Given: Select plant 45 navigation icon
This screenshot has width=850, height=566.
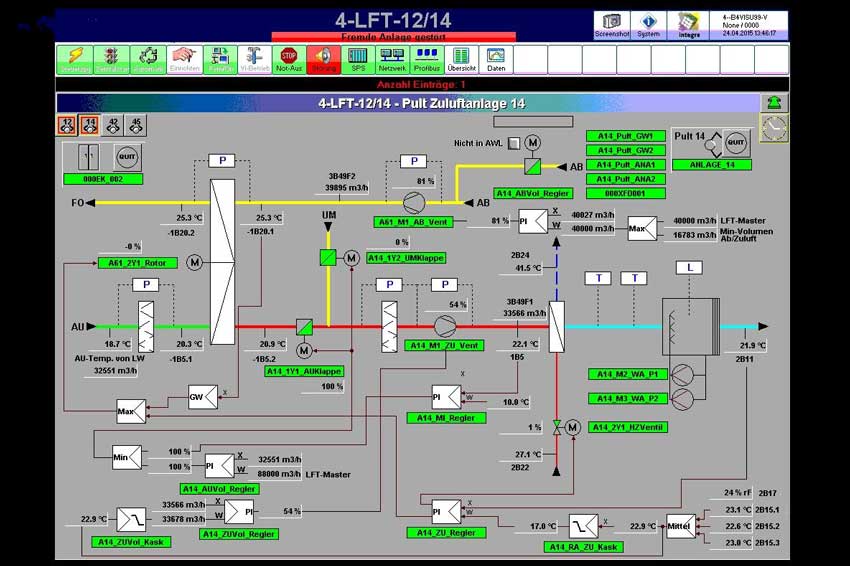Looking at the screenshot, I should point(136,125).
